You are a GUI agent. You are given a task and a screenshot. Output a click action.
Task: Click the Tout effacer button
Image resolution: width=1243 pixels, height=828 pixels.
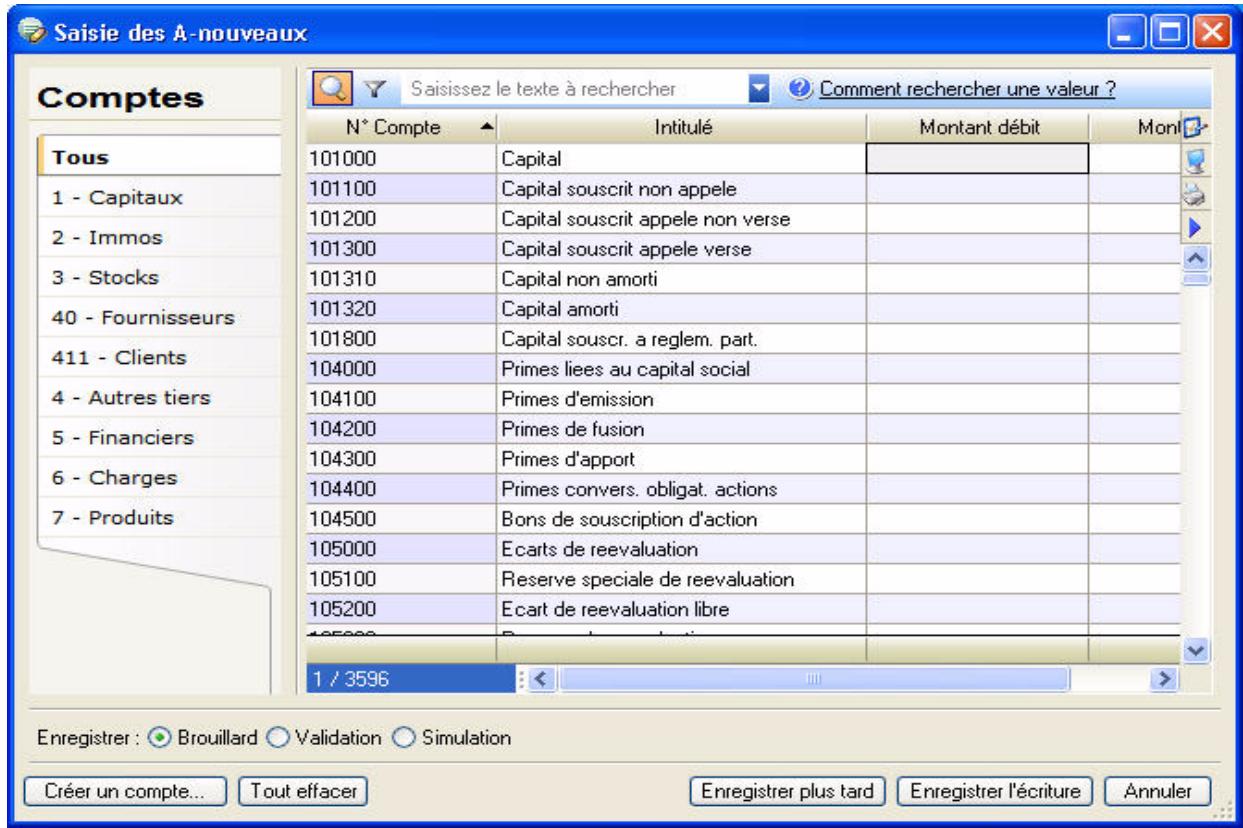pyautogui.click(x=305, y=790)
